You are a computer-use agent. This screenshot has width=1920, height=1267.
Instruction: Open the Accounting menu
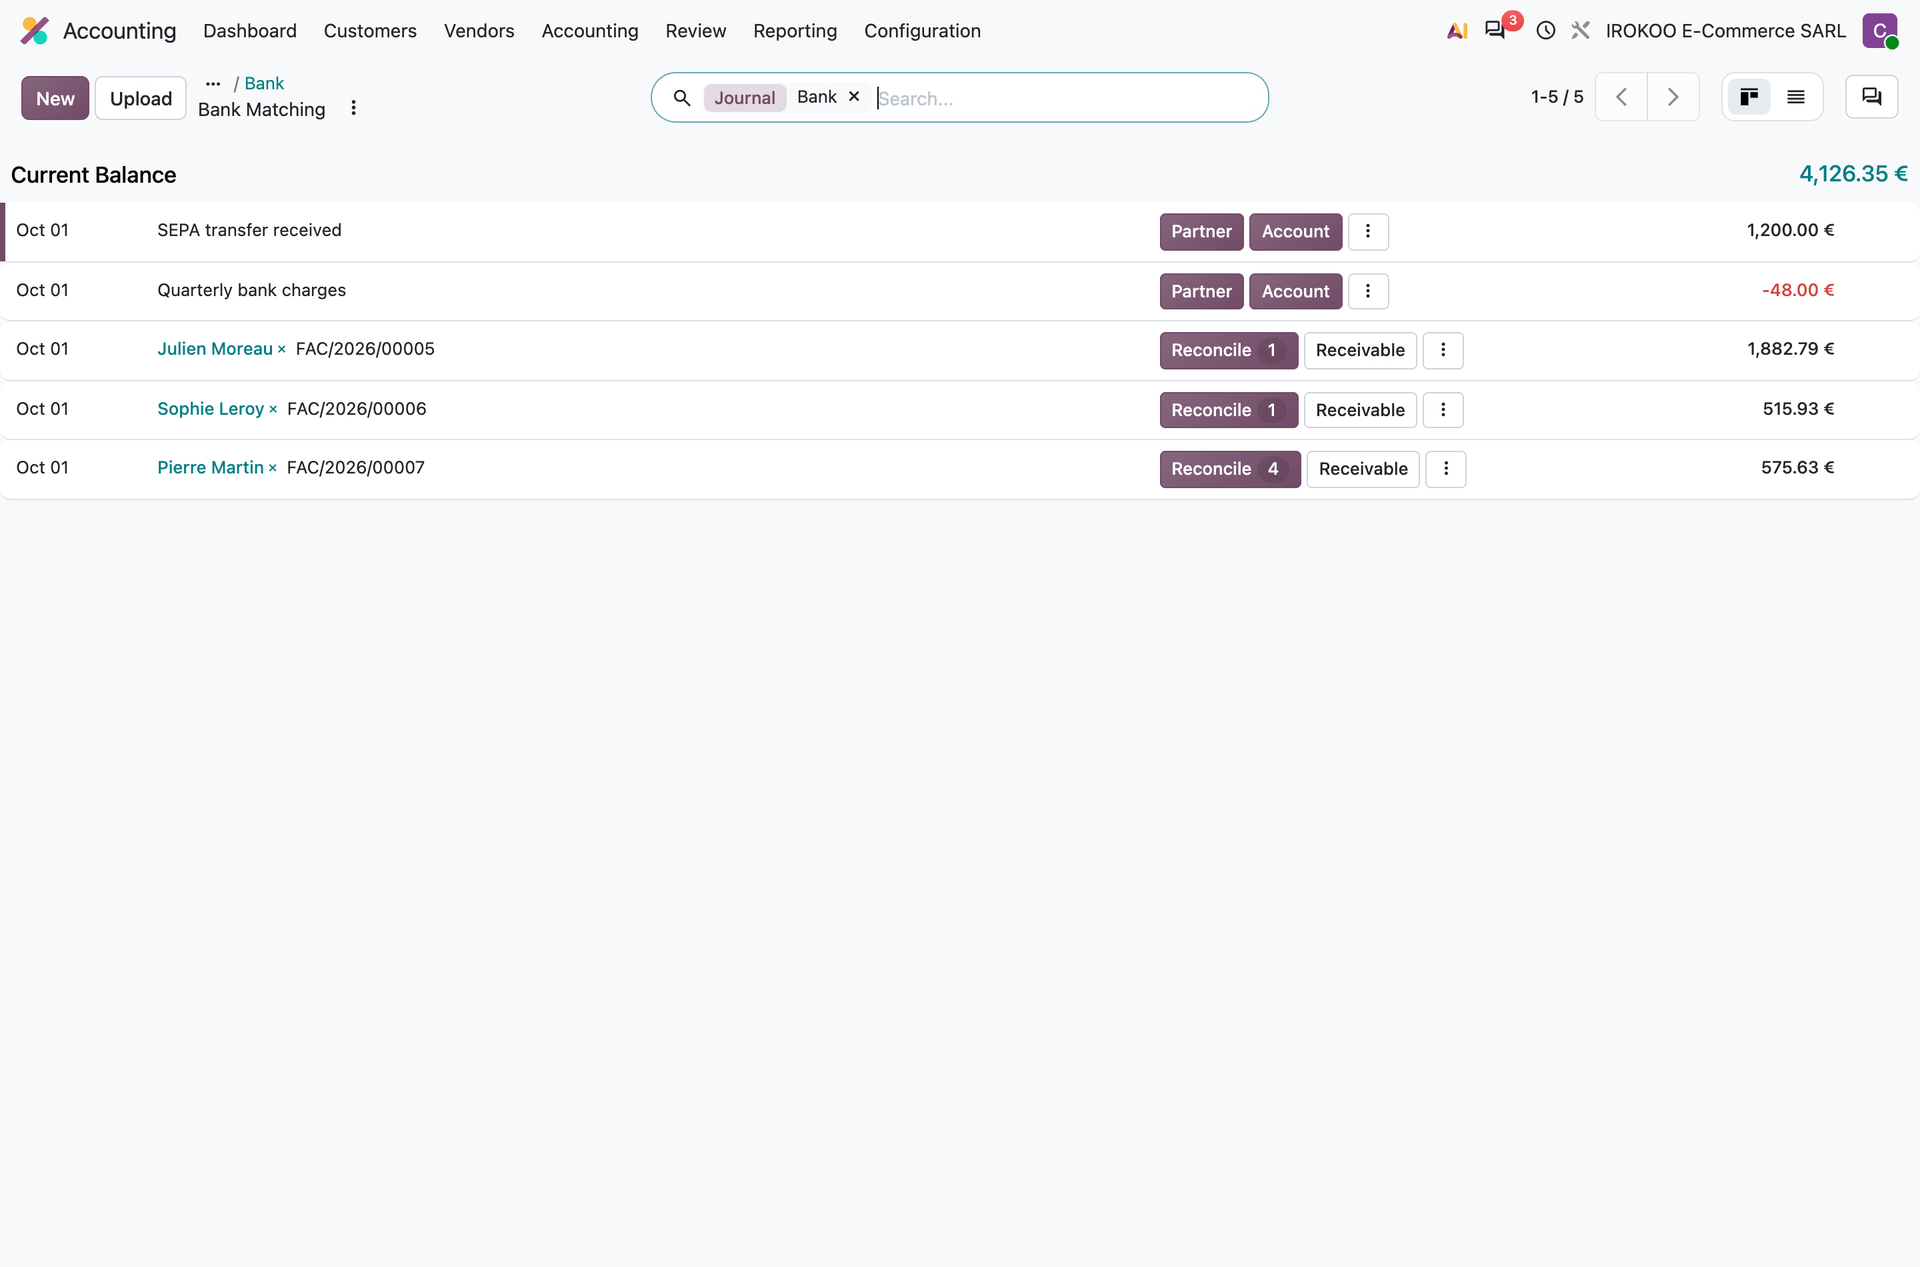pyautogui.click(x=590, y=31)
